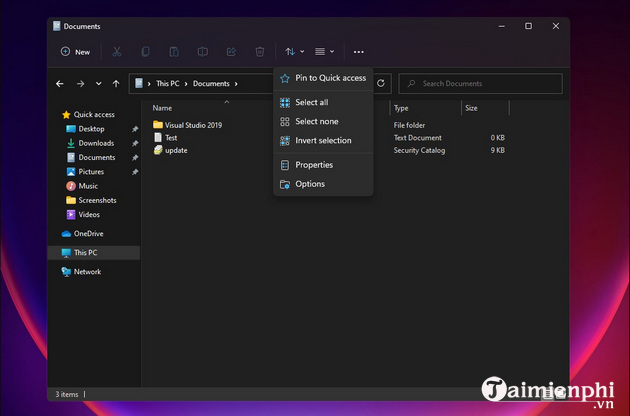This screenshot has height=416, width=630.
Task: Open Documents in the sidebar
Action: (91, 158)
